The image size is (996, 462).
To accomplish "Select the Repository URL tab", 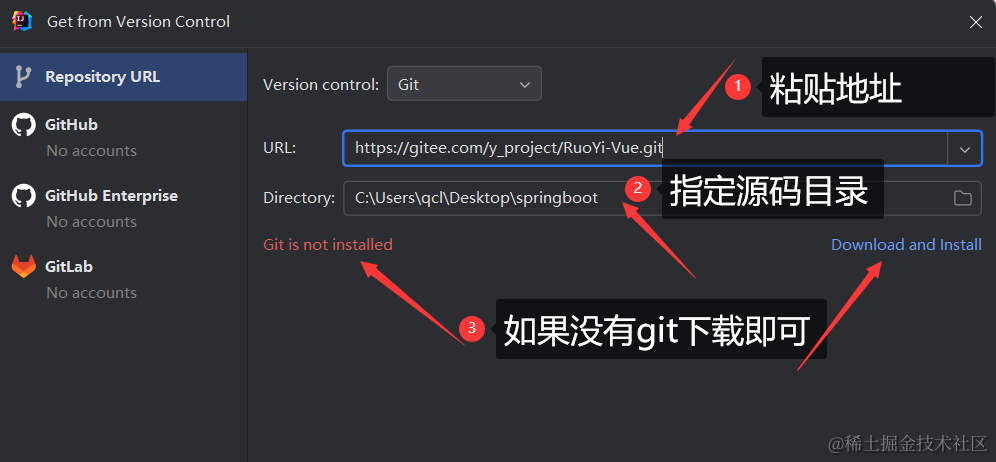I will [123, 77].
